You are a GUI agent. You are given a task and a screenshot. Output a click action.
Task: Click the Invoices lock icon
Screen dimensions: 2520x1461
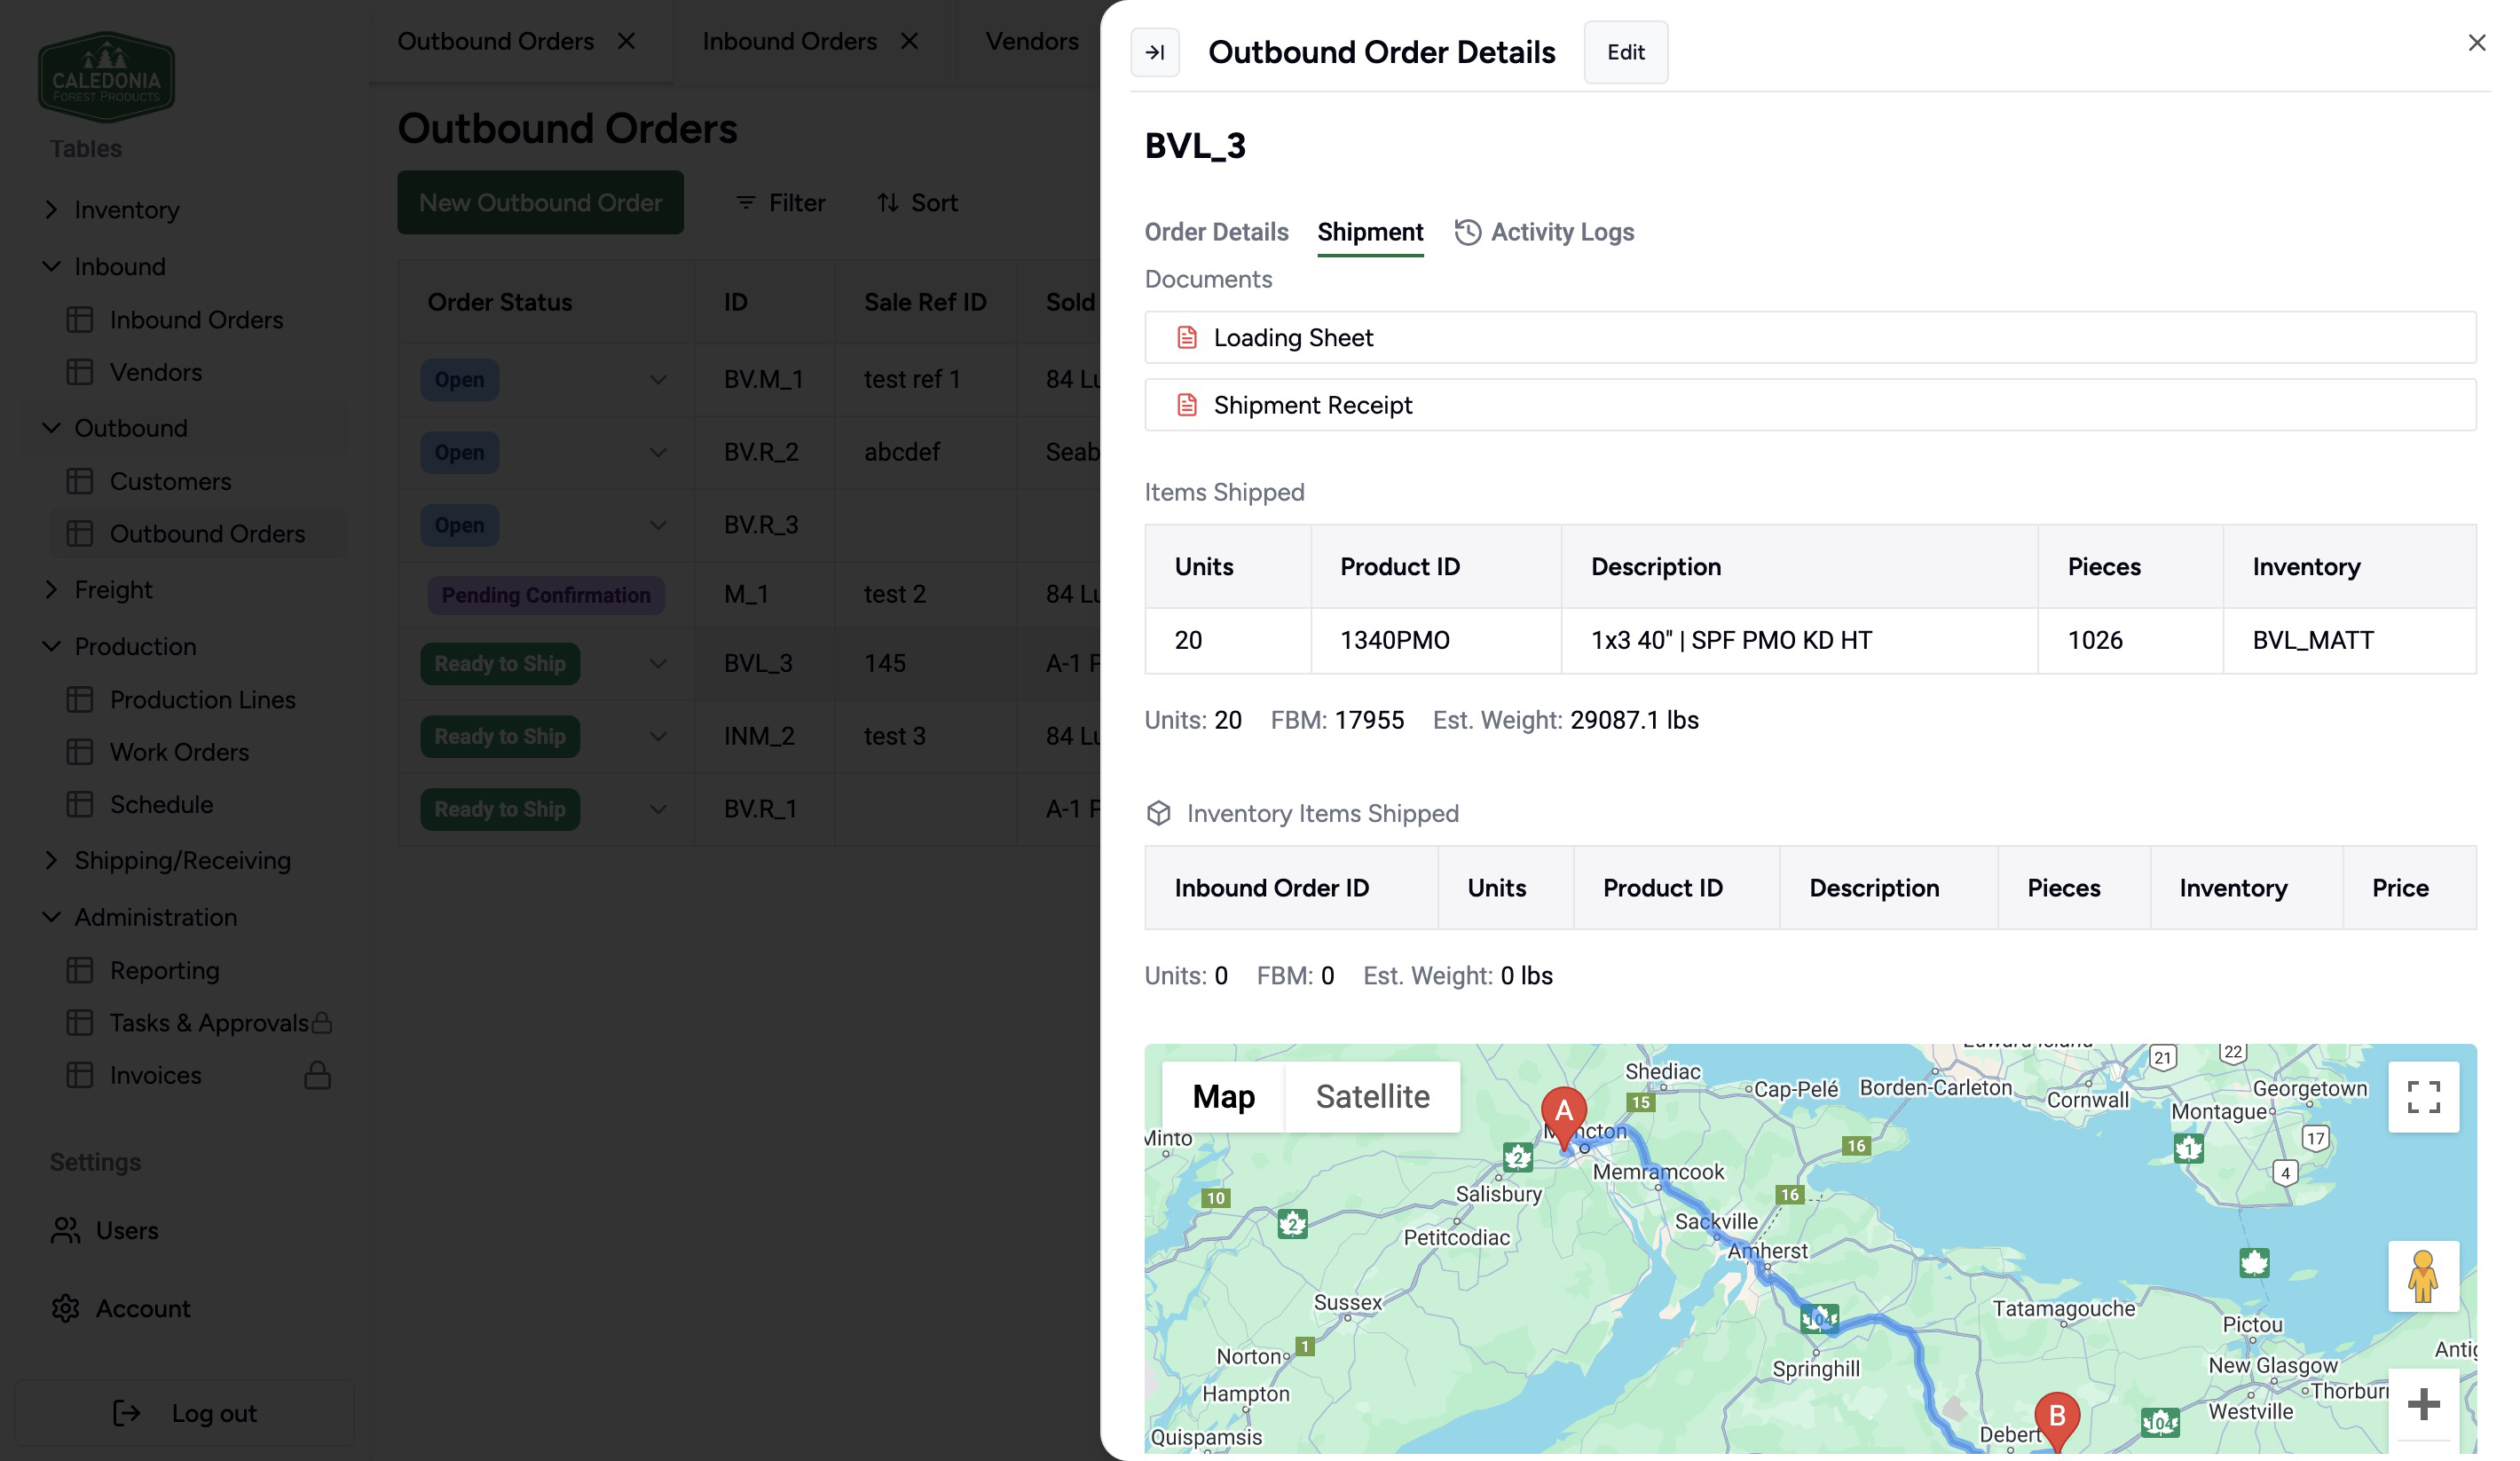point(317,1075)
